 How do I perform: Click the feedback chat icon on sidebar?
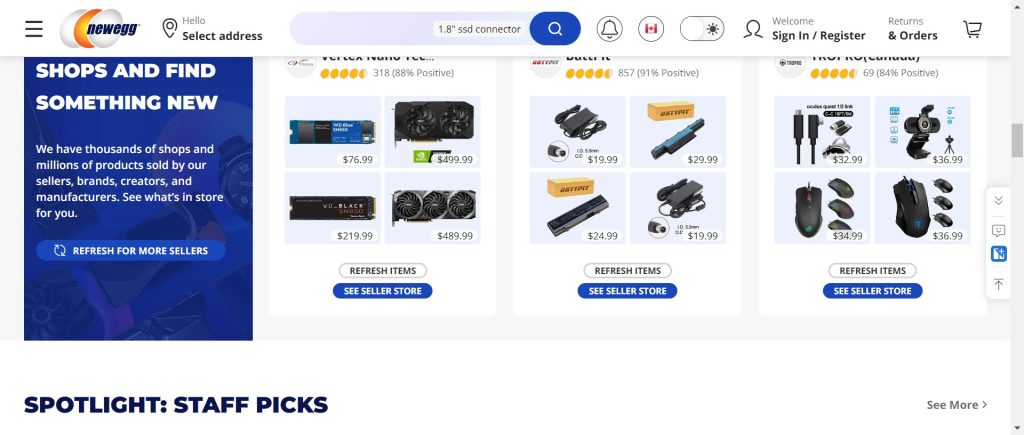coord(998,231)
